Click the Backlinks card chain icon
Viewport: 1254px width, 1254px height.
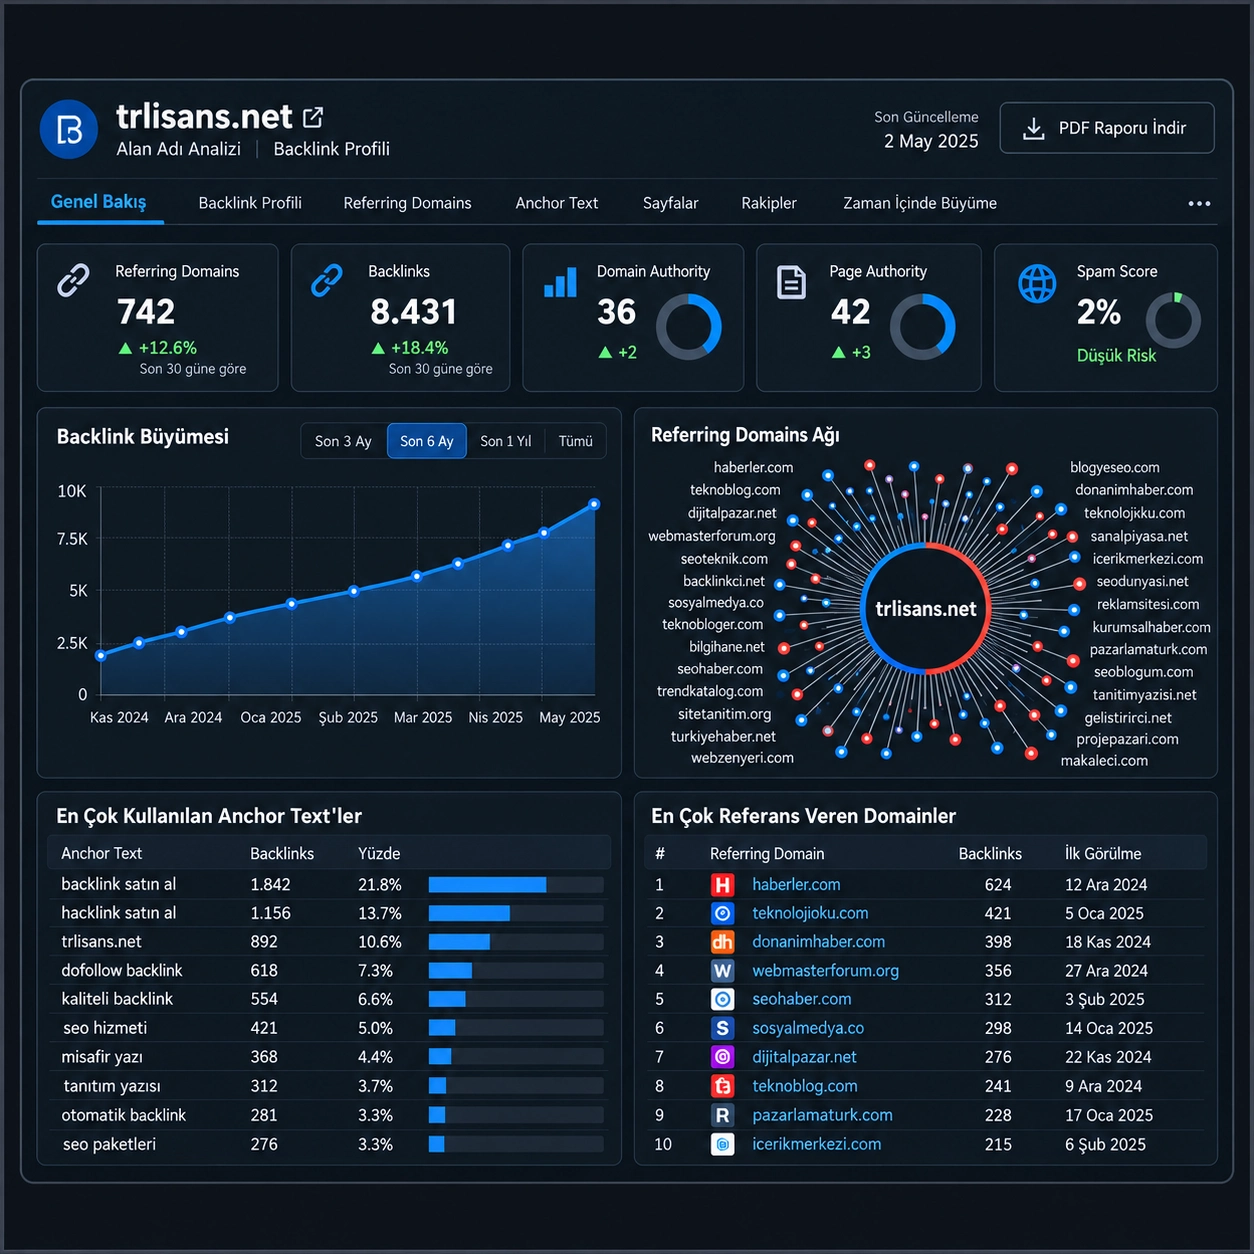327,280
